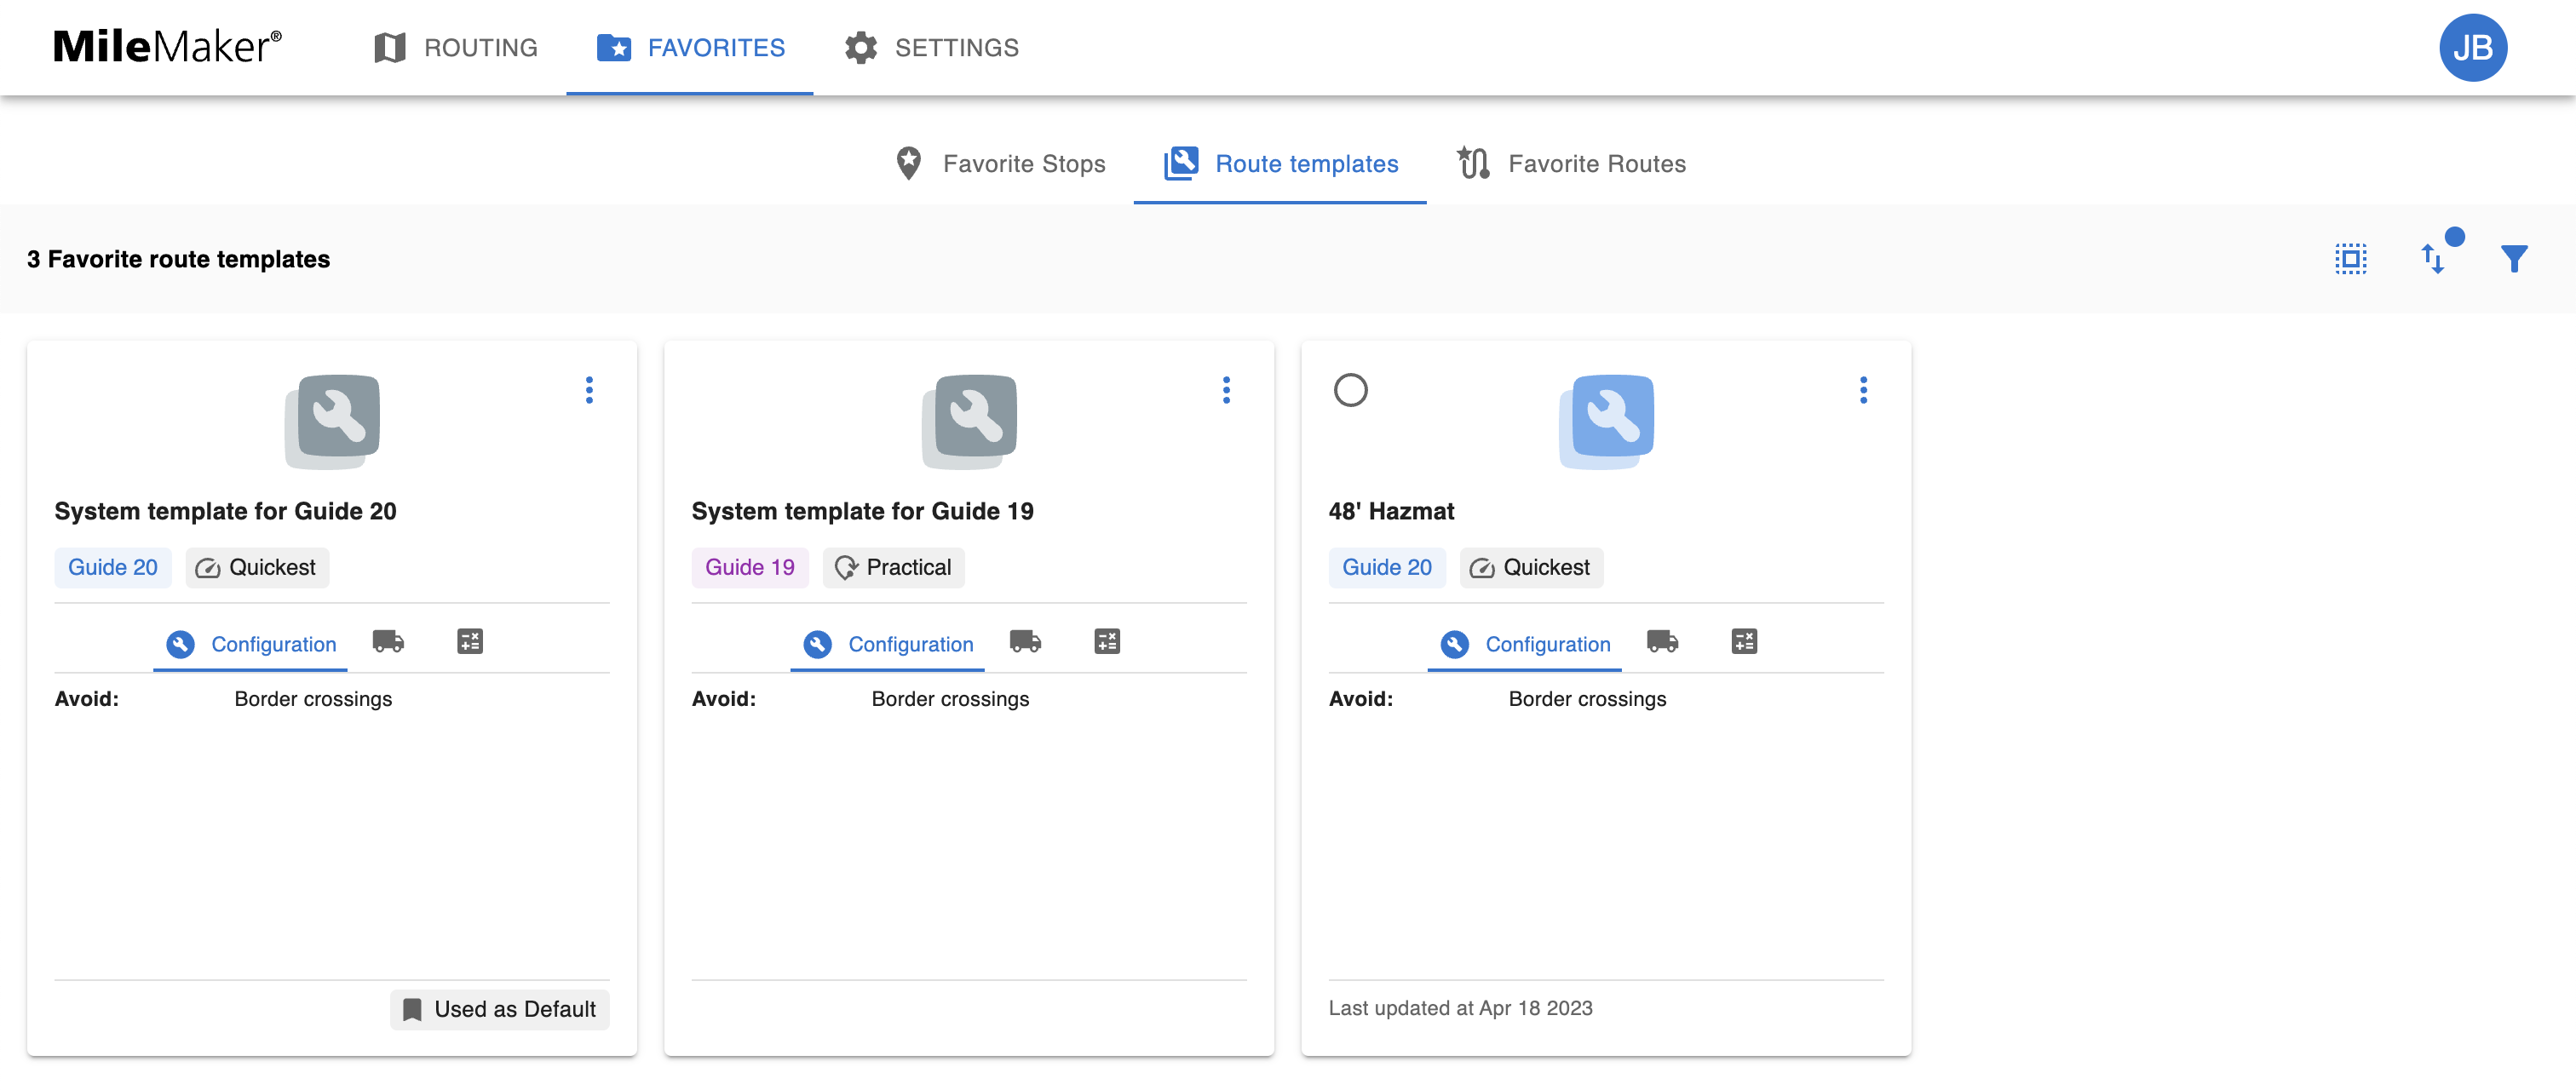The height and width of the screenshot is (1090, 2576).
Task: Open the filter funnel icon
Action: tap(2514, 259)
